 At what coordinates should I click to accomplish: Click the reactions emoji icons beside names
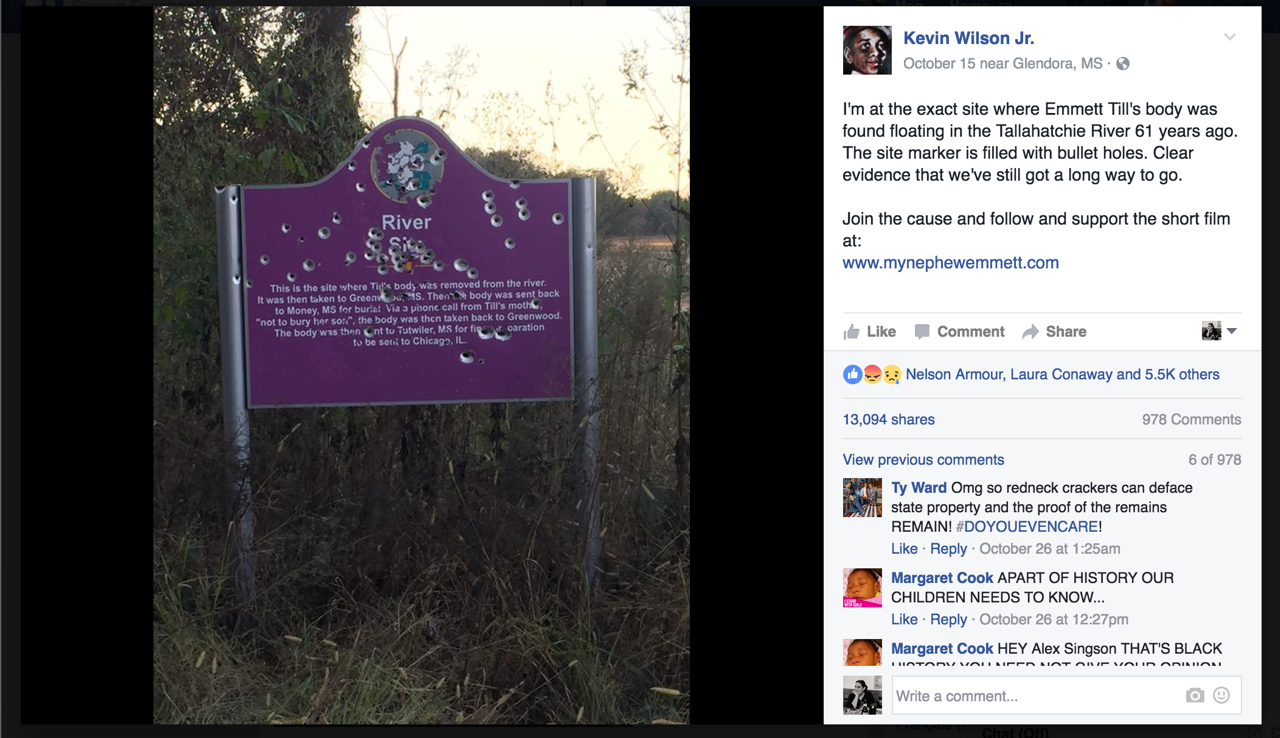(872, 374)
